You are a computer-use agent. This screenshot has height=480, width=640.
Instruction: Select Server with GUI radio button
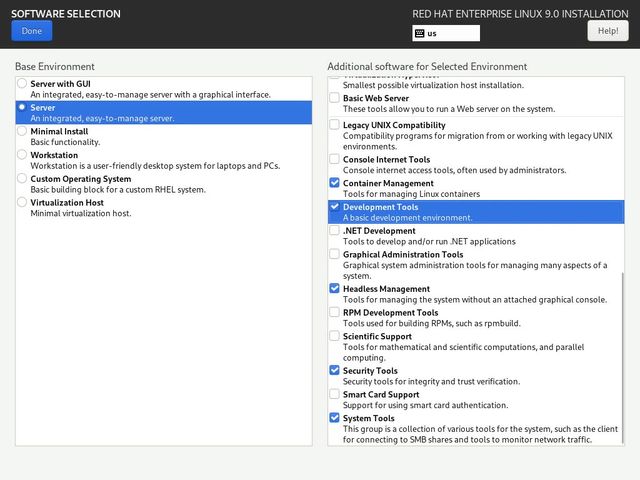click(22, 84)
